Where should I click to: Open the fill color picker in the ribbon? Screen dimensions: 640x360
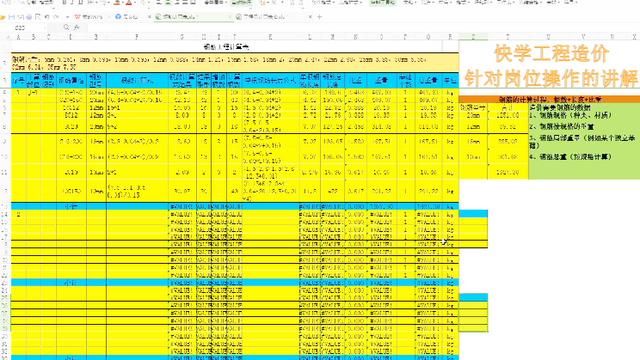[x=117, y=2]
